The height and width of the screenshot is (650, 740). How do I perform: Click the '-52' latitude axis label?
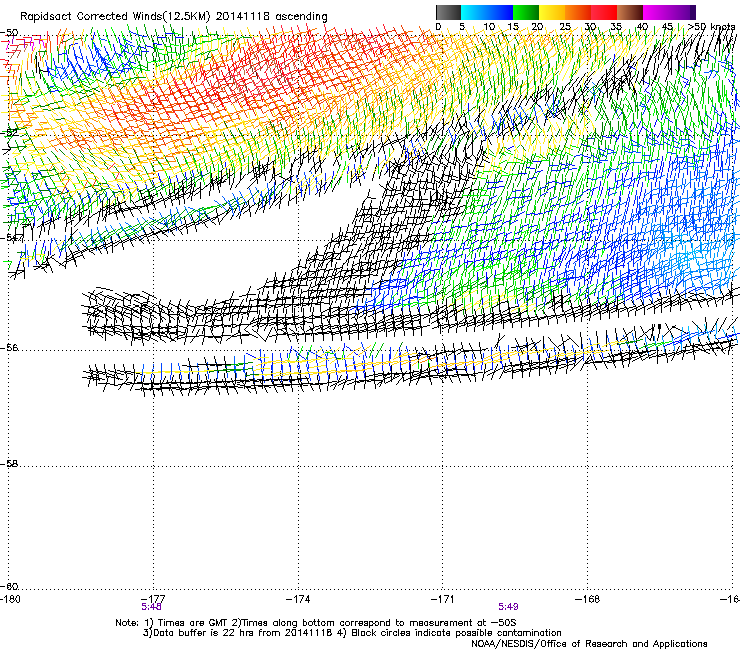pos(9,133)
